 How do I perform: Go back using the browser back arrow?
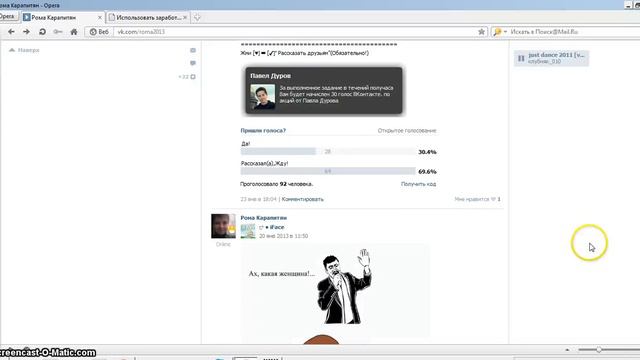coord(11,31)
